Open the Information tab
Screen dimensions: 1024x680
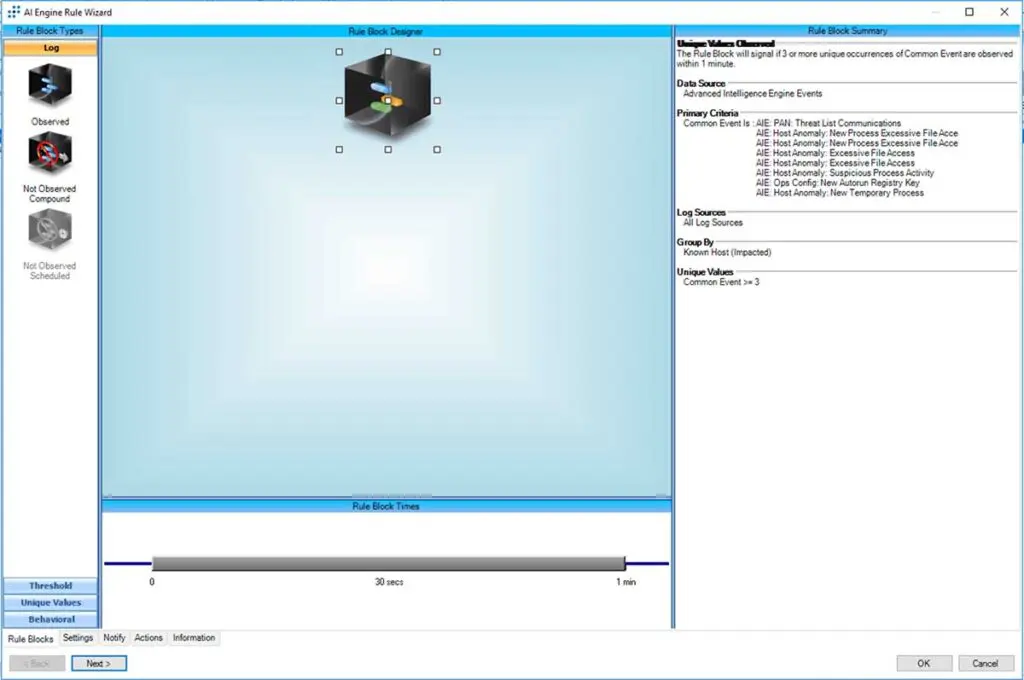tap(193, 637)
